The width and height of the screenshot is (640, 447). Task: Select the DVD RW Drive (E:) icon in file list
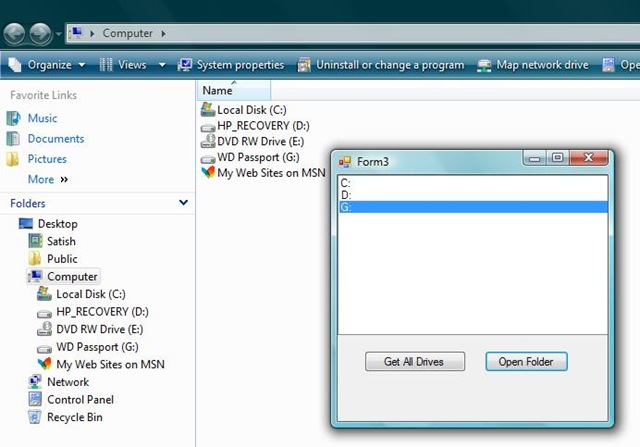point(208,141)
